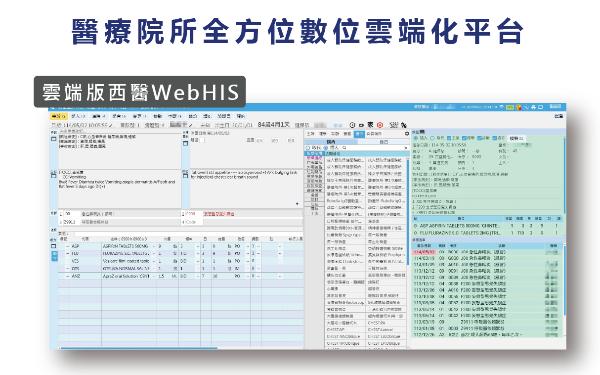Select the red-highlighted 114/05/02 visit history row
The width and height of the screenshot is (600, 375).
pyautogui.click(x=487, y=252)
